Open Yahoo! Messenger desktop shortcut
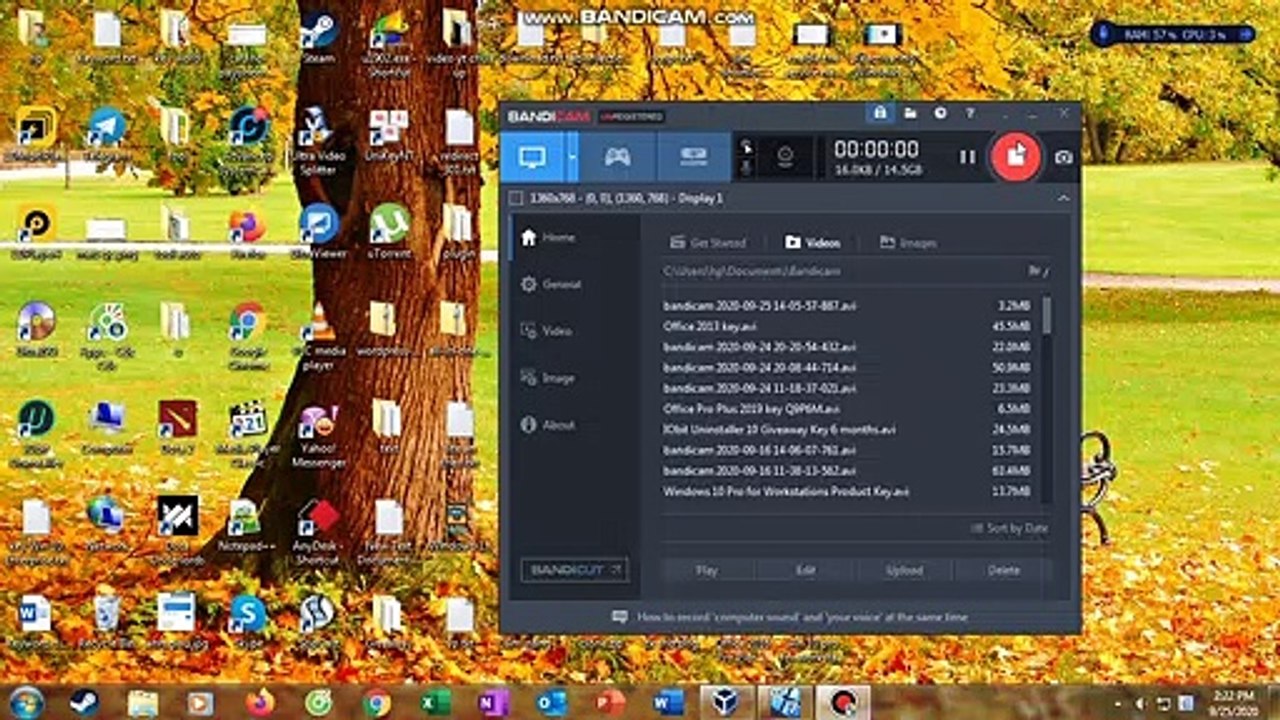 point(318,436)
